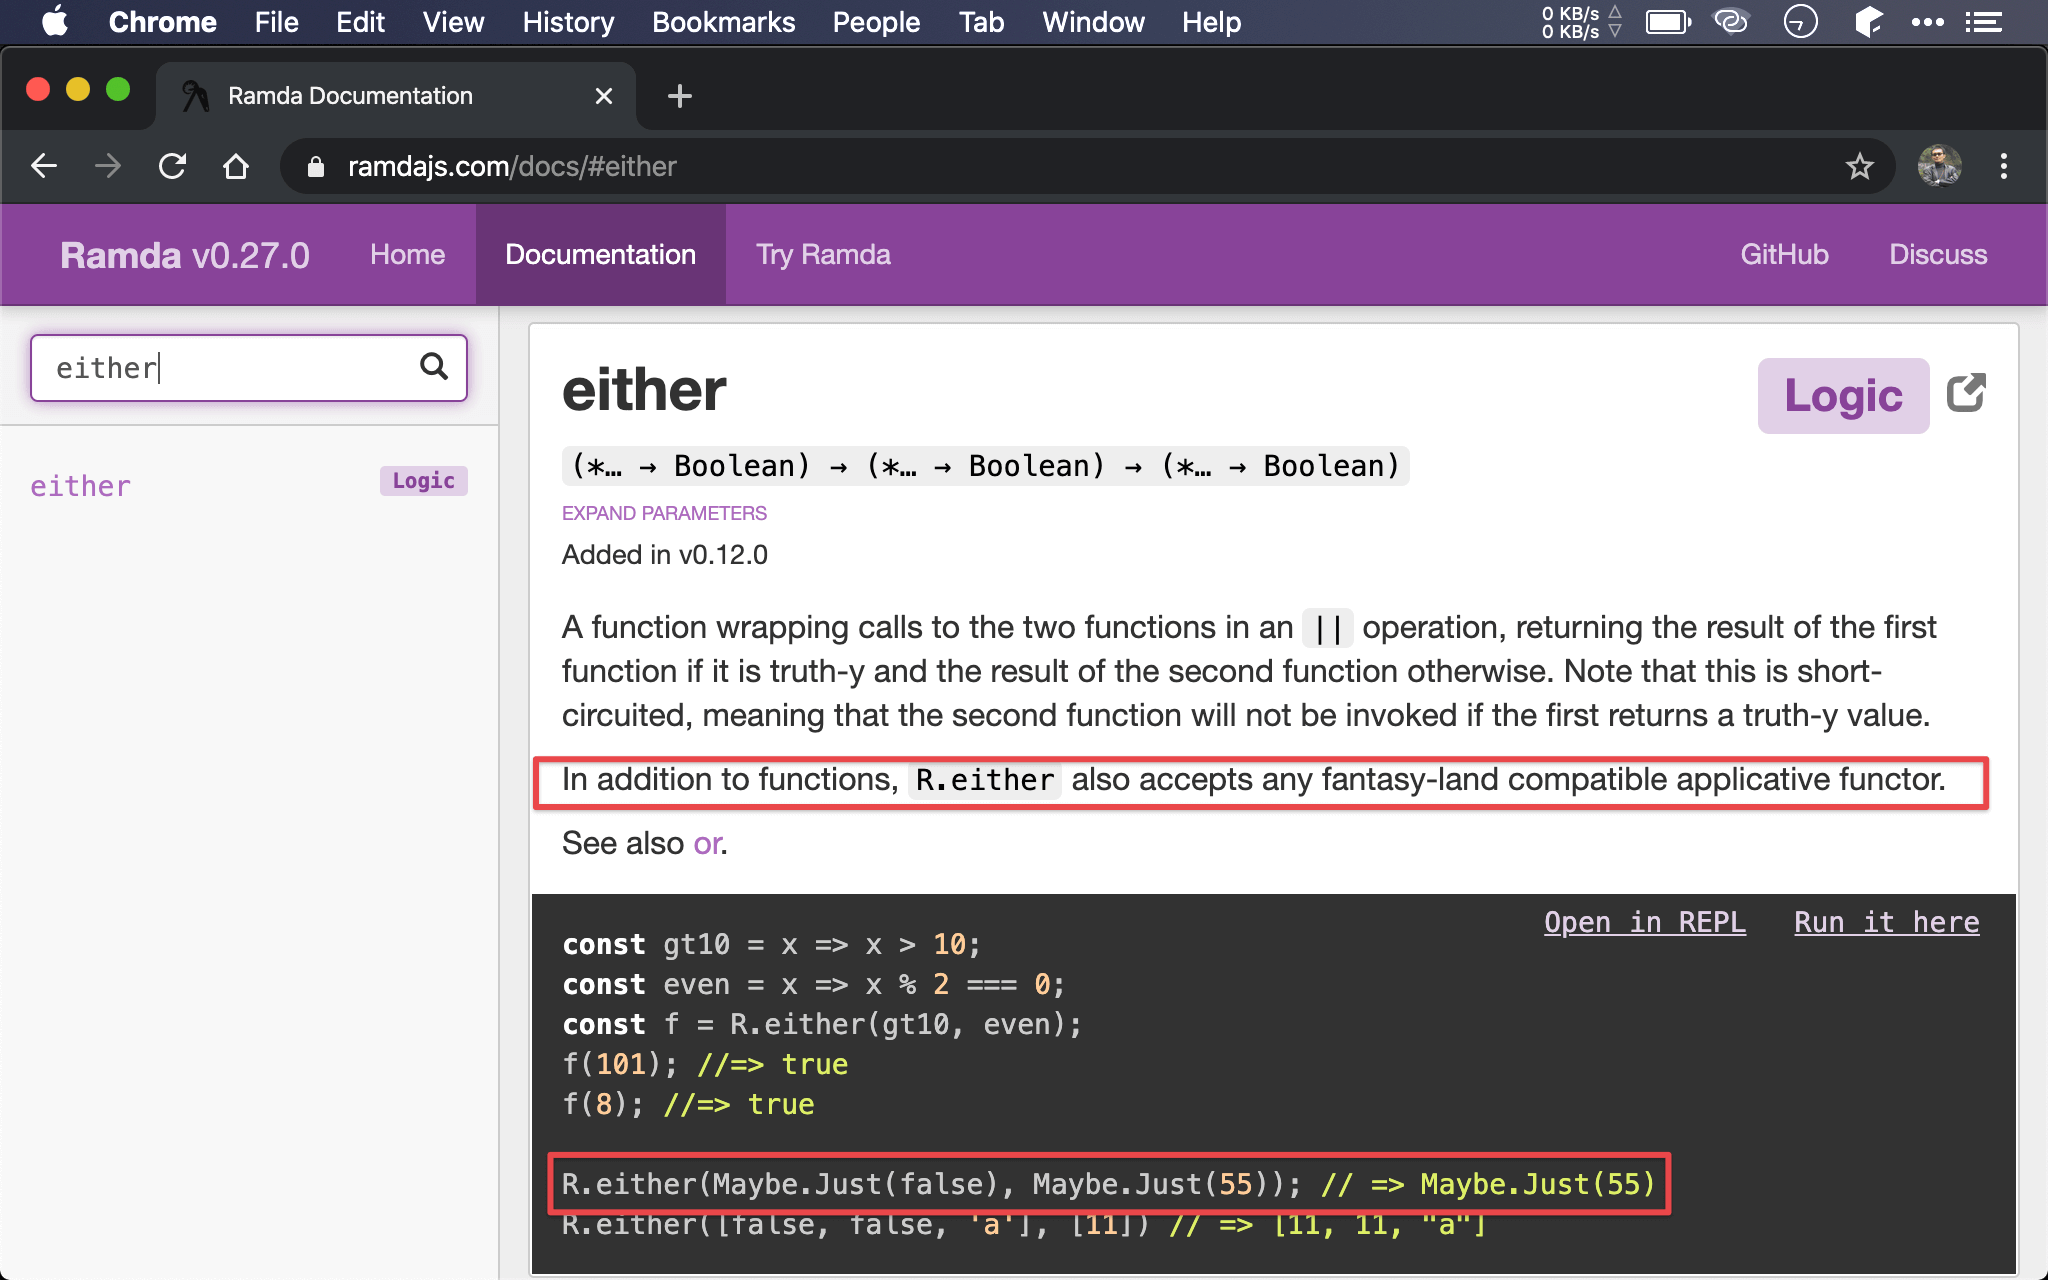Open the Chrome profile avatar
Screen dimensions: 2048x1280
[x=1939, y=166]
